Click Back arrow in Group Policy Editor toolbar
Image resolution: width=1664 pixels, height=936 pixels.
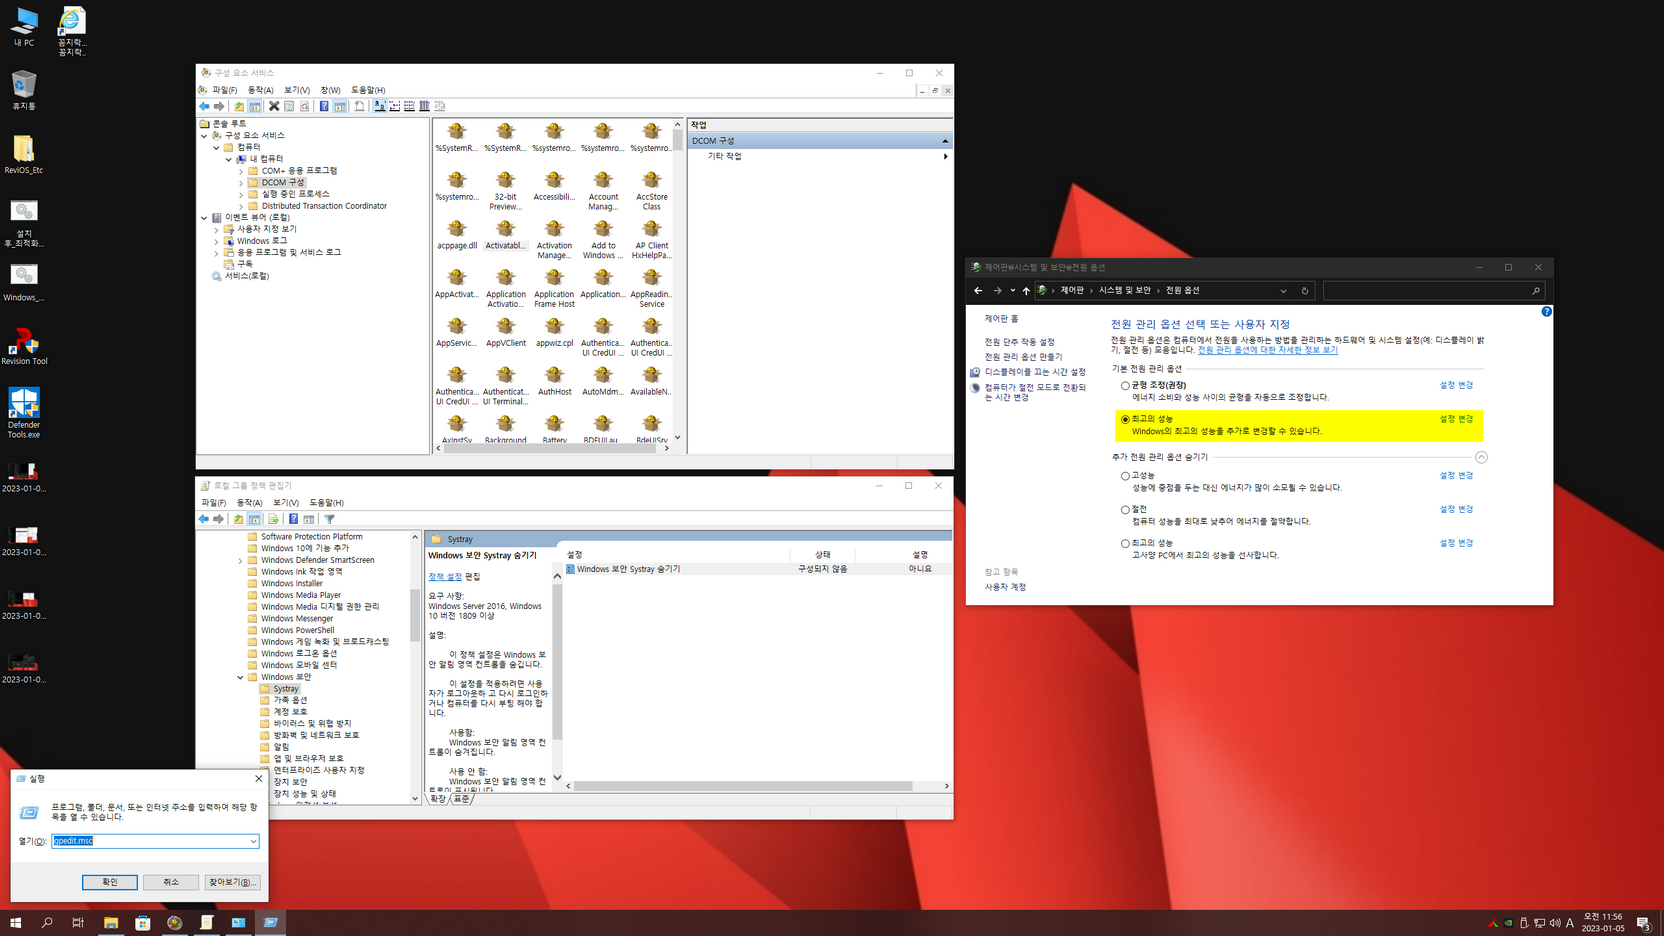204,519
